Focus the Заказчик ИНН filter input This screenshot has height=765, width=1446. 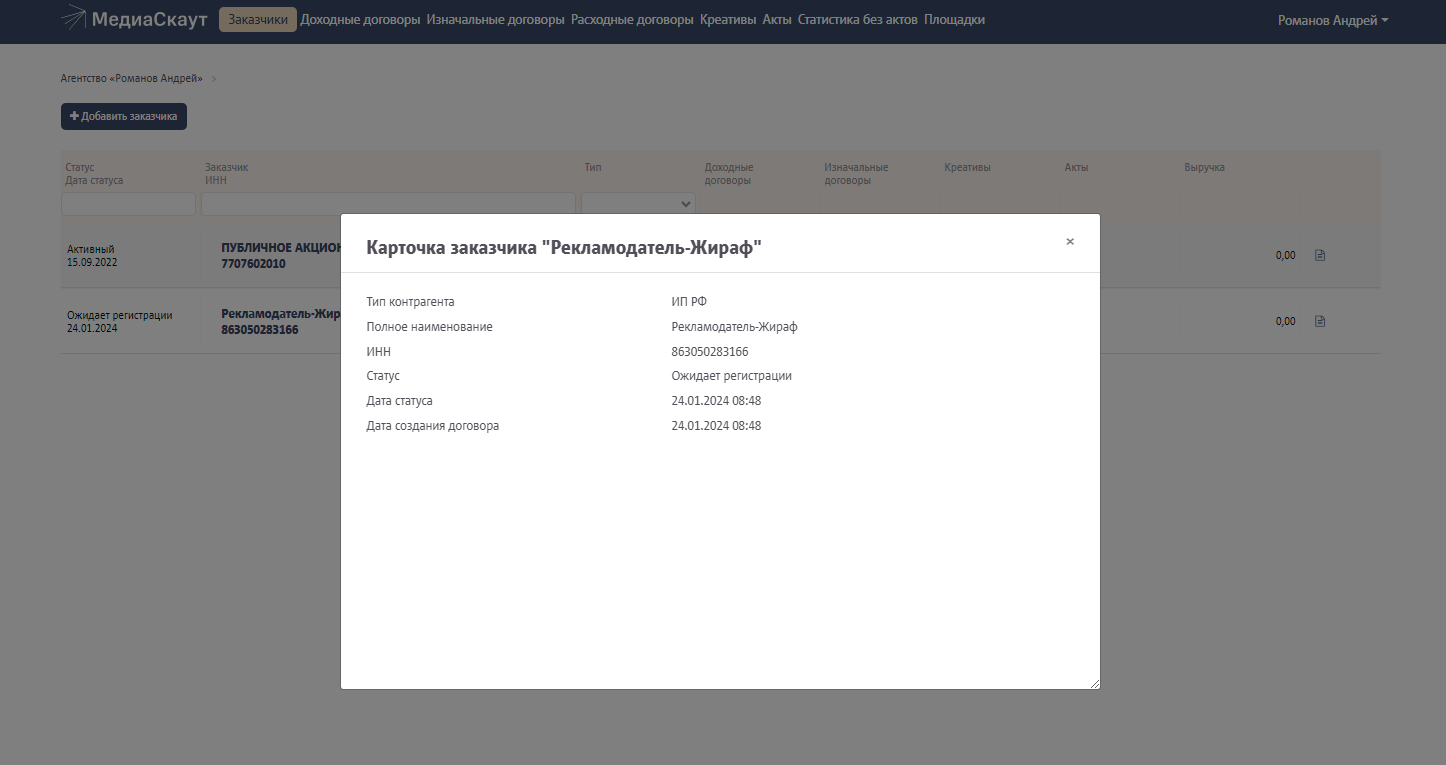pyautogui.click(x=389, y=204)
